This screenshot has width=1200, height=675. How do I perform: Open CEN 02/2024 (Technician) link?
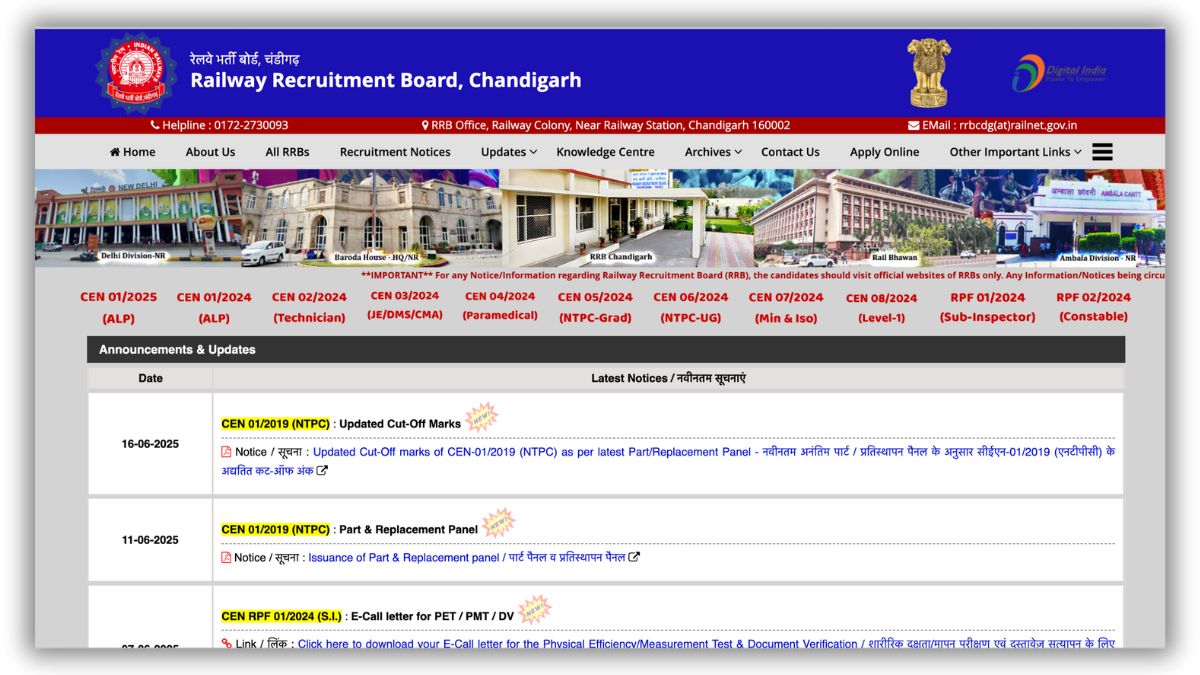click(309, 307)
